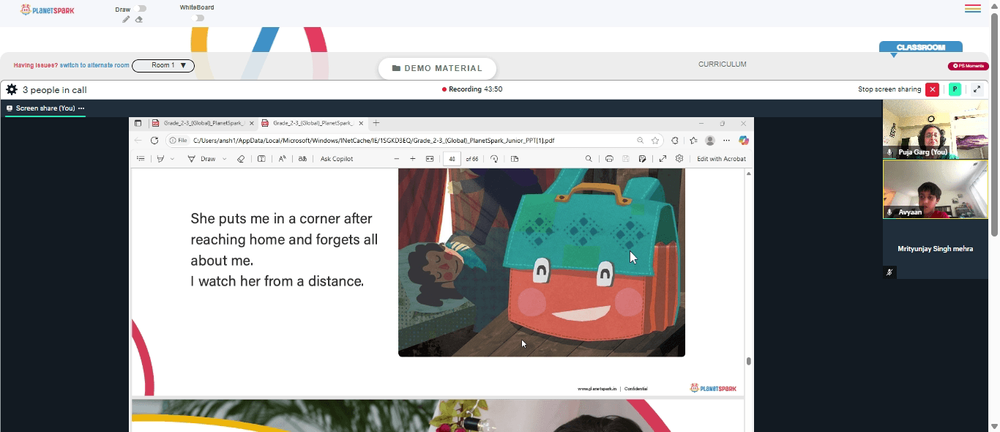Open the DEMO MATERIAL tab

437,68
